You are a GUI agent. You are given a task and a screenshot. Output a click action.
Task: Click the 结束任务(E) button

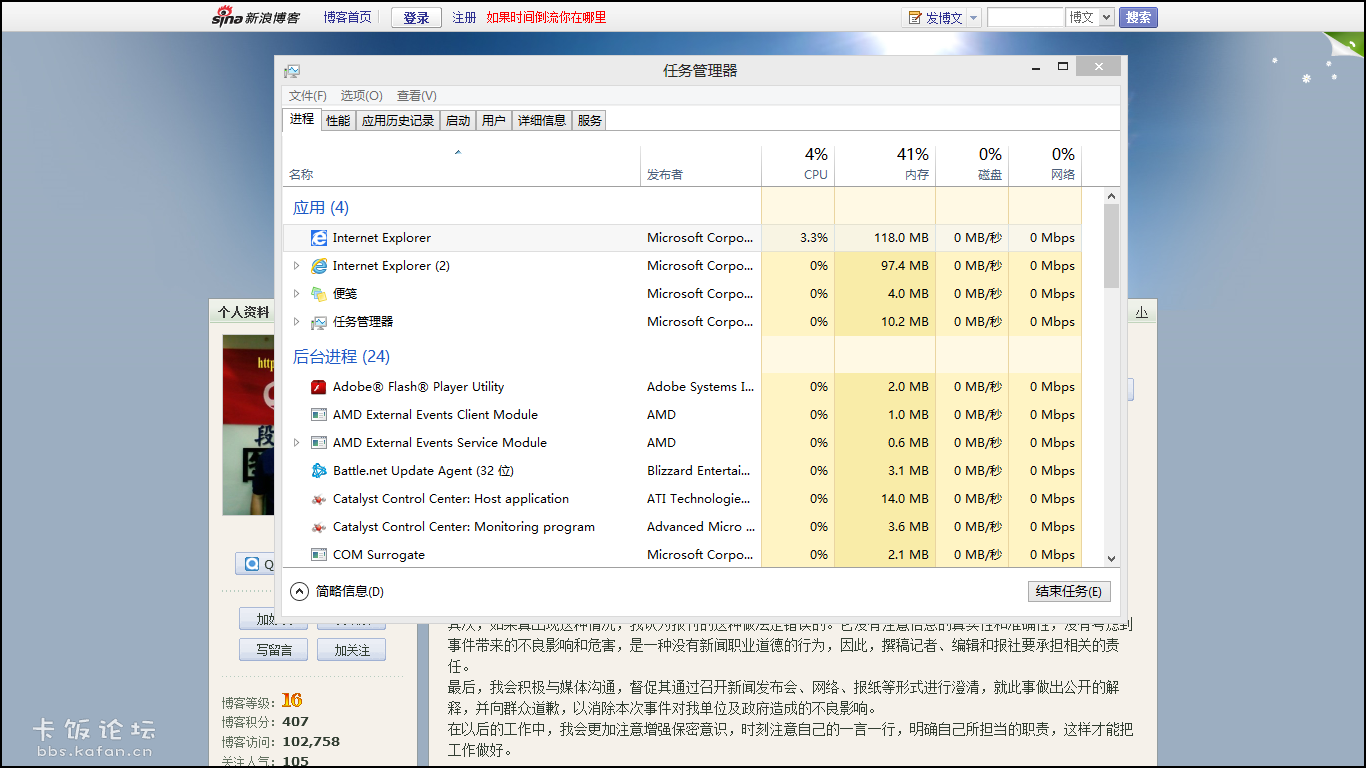click(x=1069, y=591)
